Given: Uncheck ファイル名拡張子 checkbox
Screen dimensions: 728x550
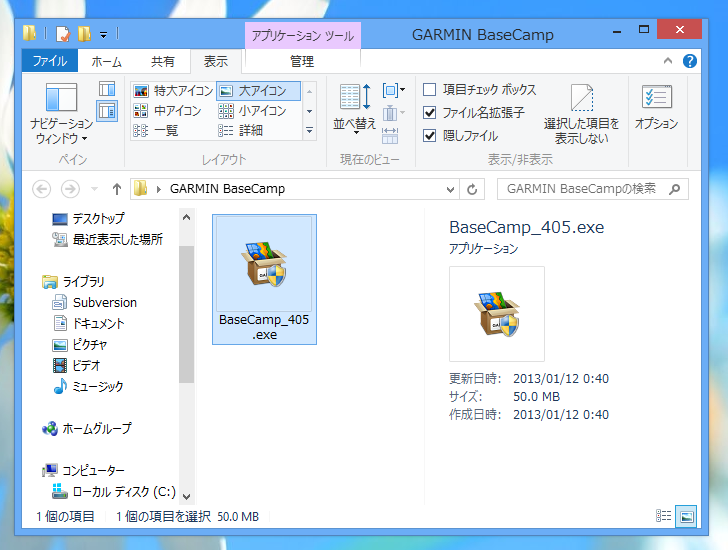Looking at the screenshot, I should (430, 112).
